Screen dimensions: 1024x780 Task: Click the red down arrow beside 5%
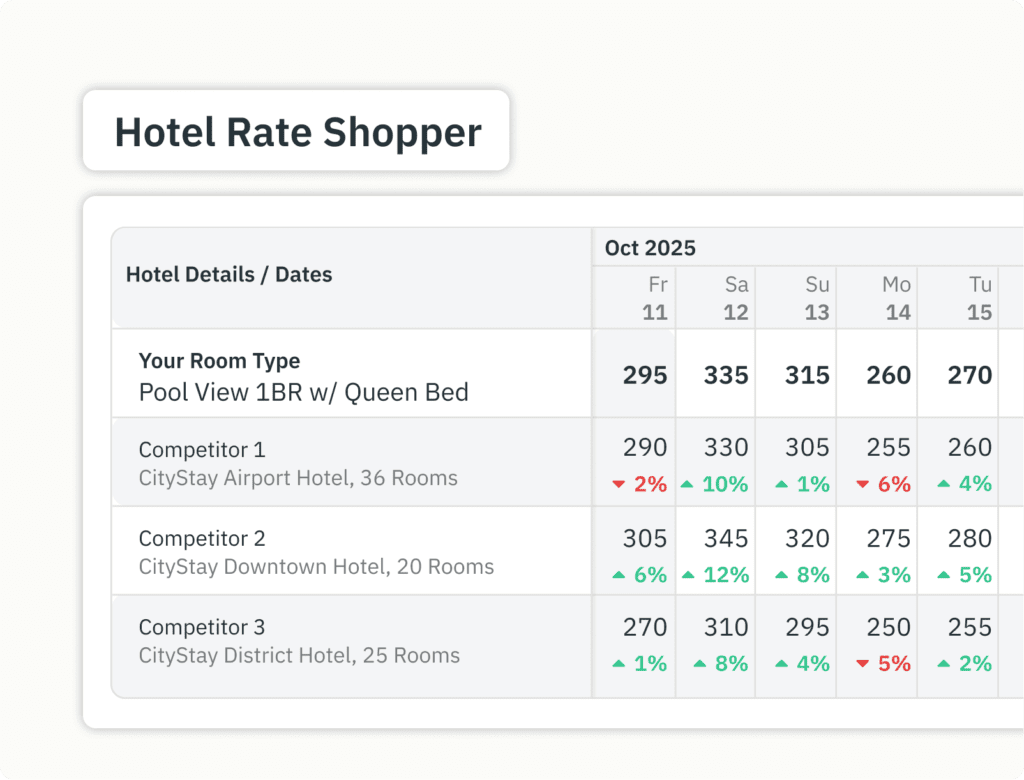[863, 664]
